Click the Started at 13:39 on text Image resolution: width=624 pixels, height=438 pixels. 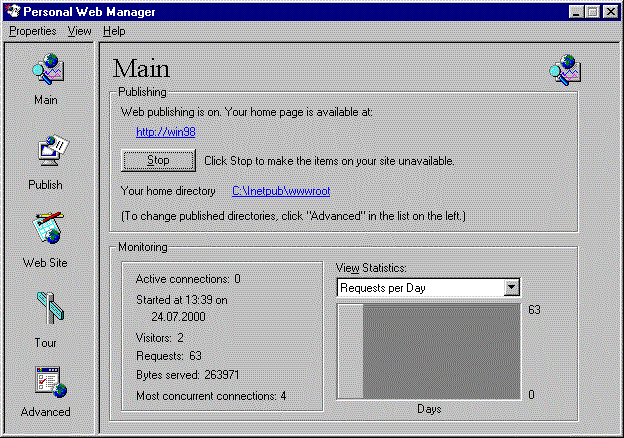coord(181,300)
